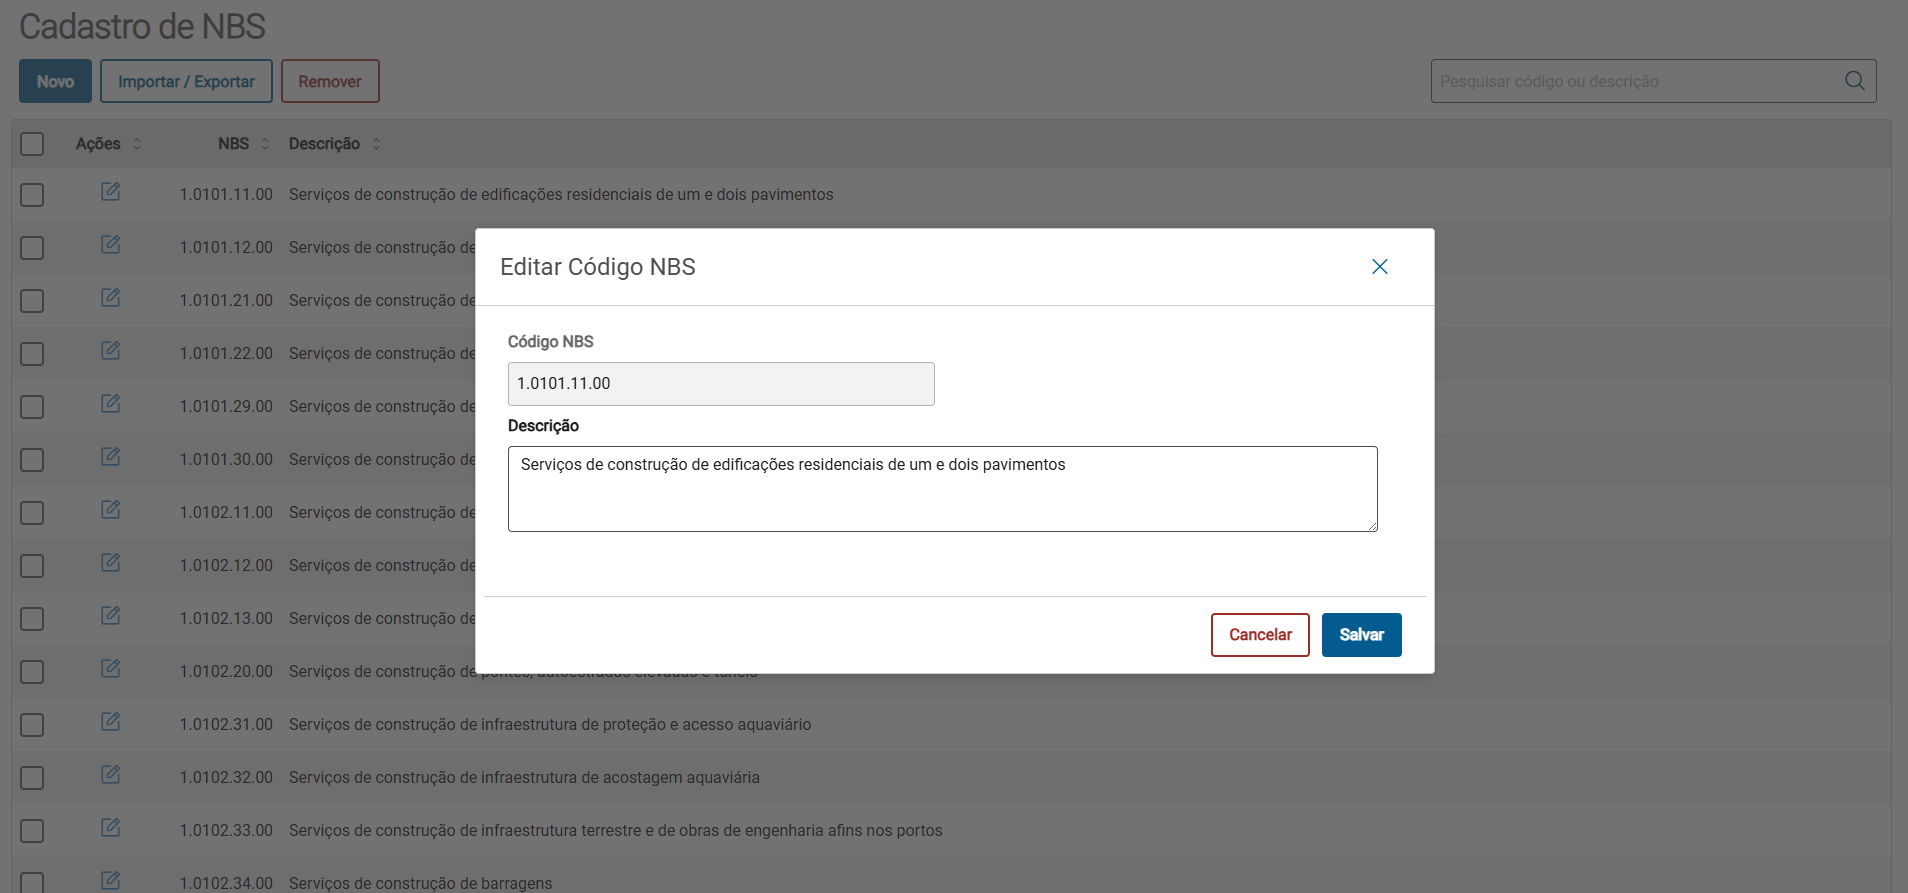Edit the 1.0102.31.00 entry via its icon
This screenshot has width=1908, height=893.
point(110,722)
